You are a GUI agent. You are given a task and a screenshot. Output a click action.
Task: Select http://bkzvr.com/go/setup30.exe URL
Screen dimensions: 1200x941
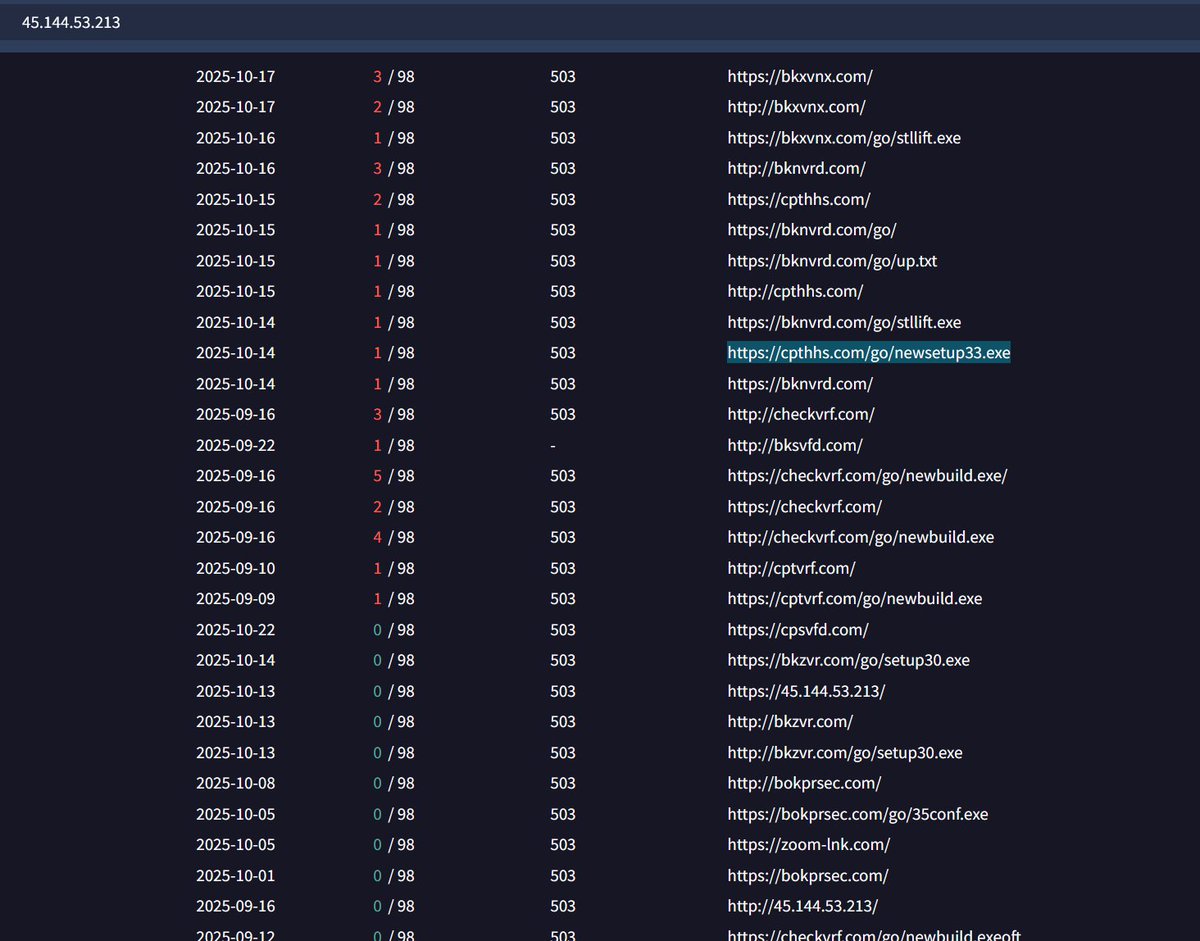tap(845, 753)
